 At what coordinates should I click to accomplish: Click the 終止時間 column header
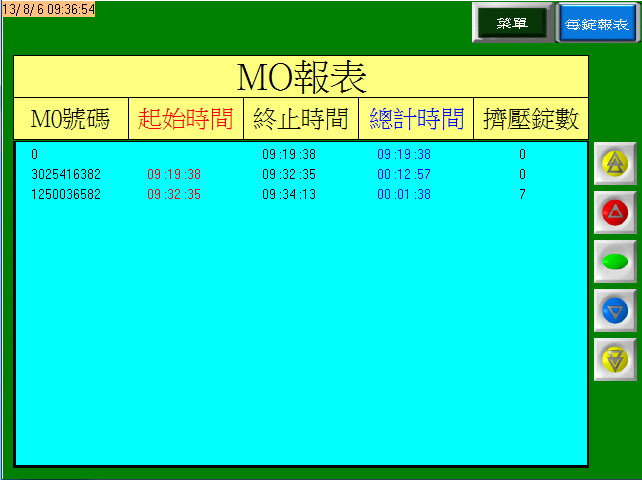click(301, 119)
